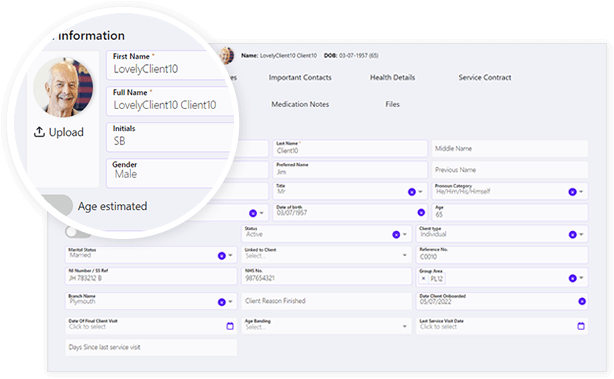Open the Medication Notes tab
The height and width of the screenshot is (379, 614).
coord(300,104)
